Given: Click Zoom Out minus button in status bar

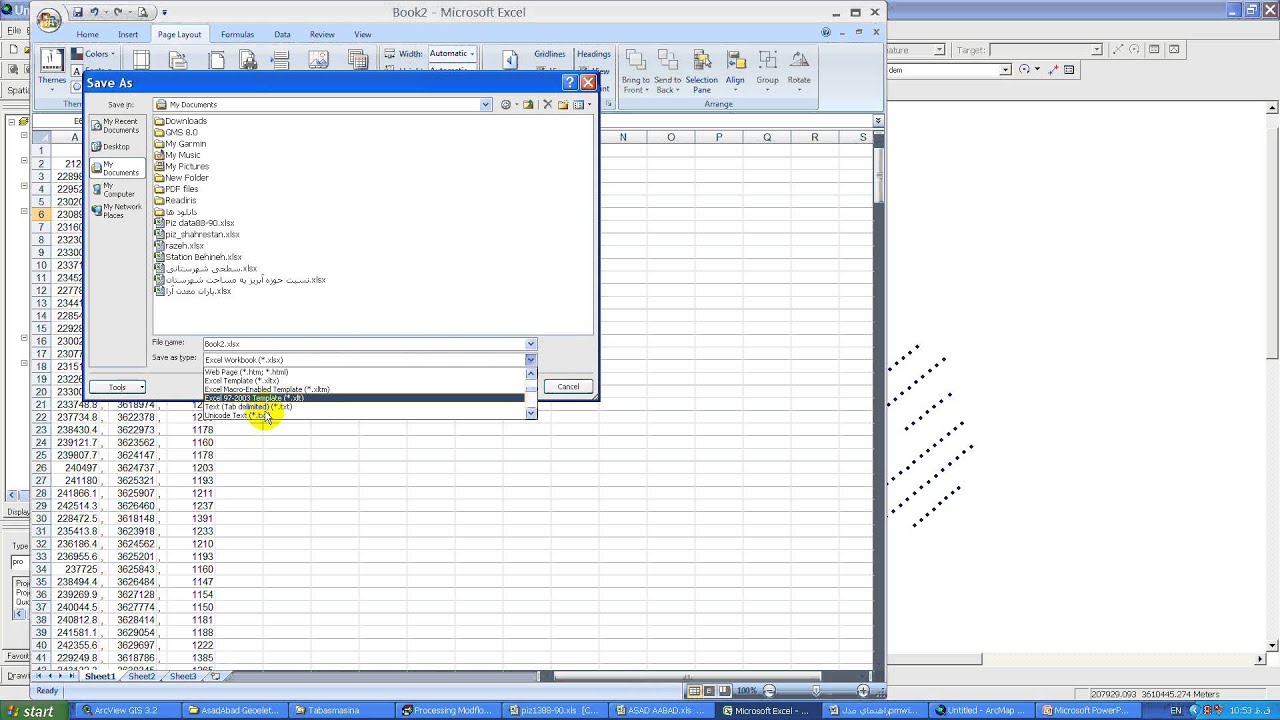Looking at the screenshot, I should (769, 690).
